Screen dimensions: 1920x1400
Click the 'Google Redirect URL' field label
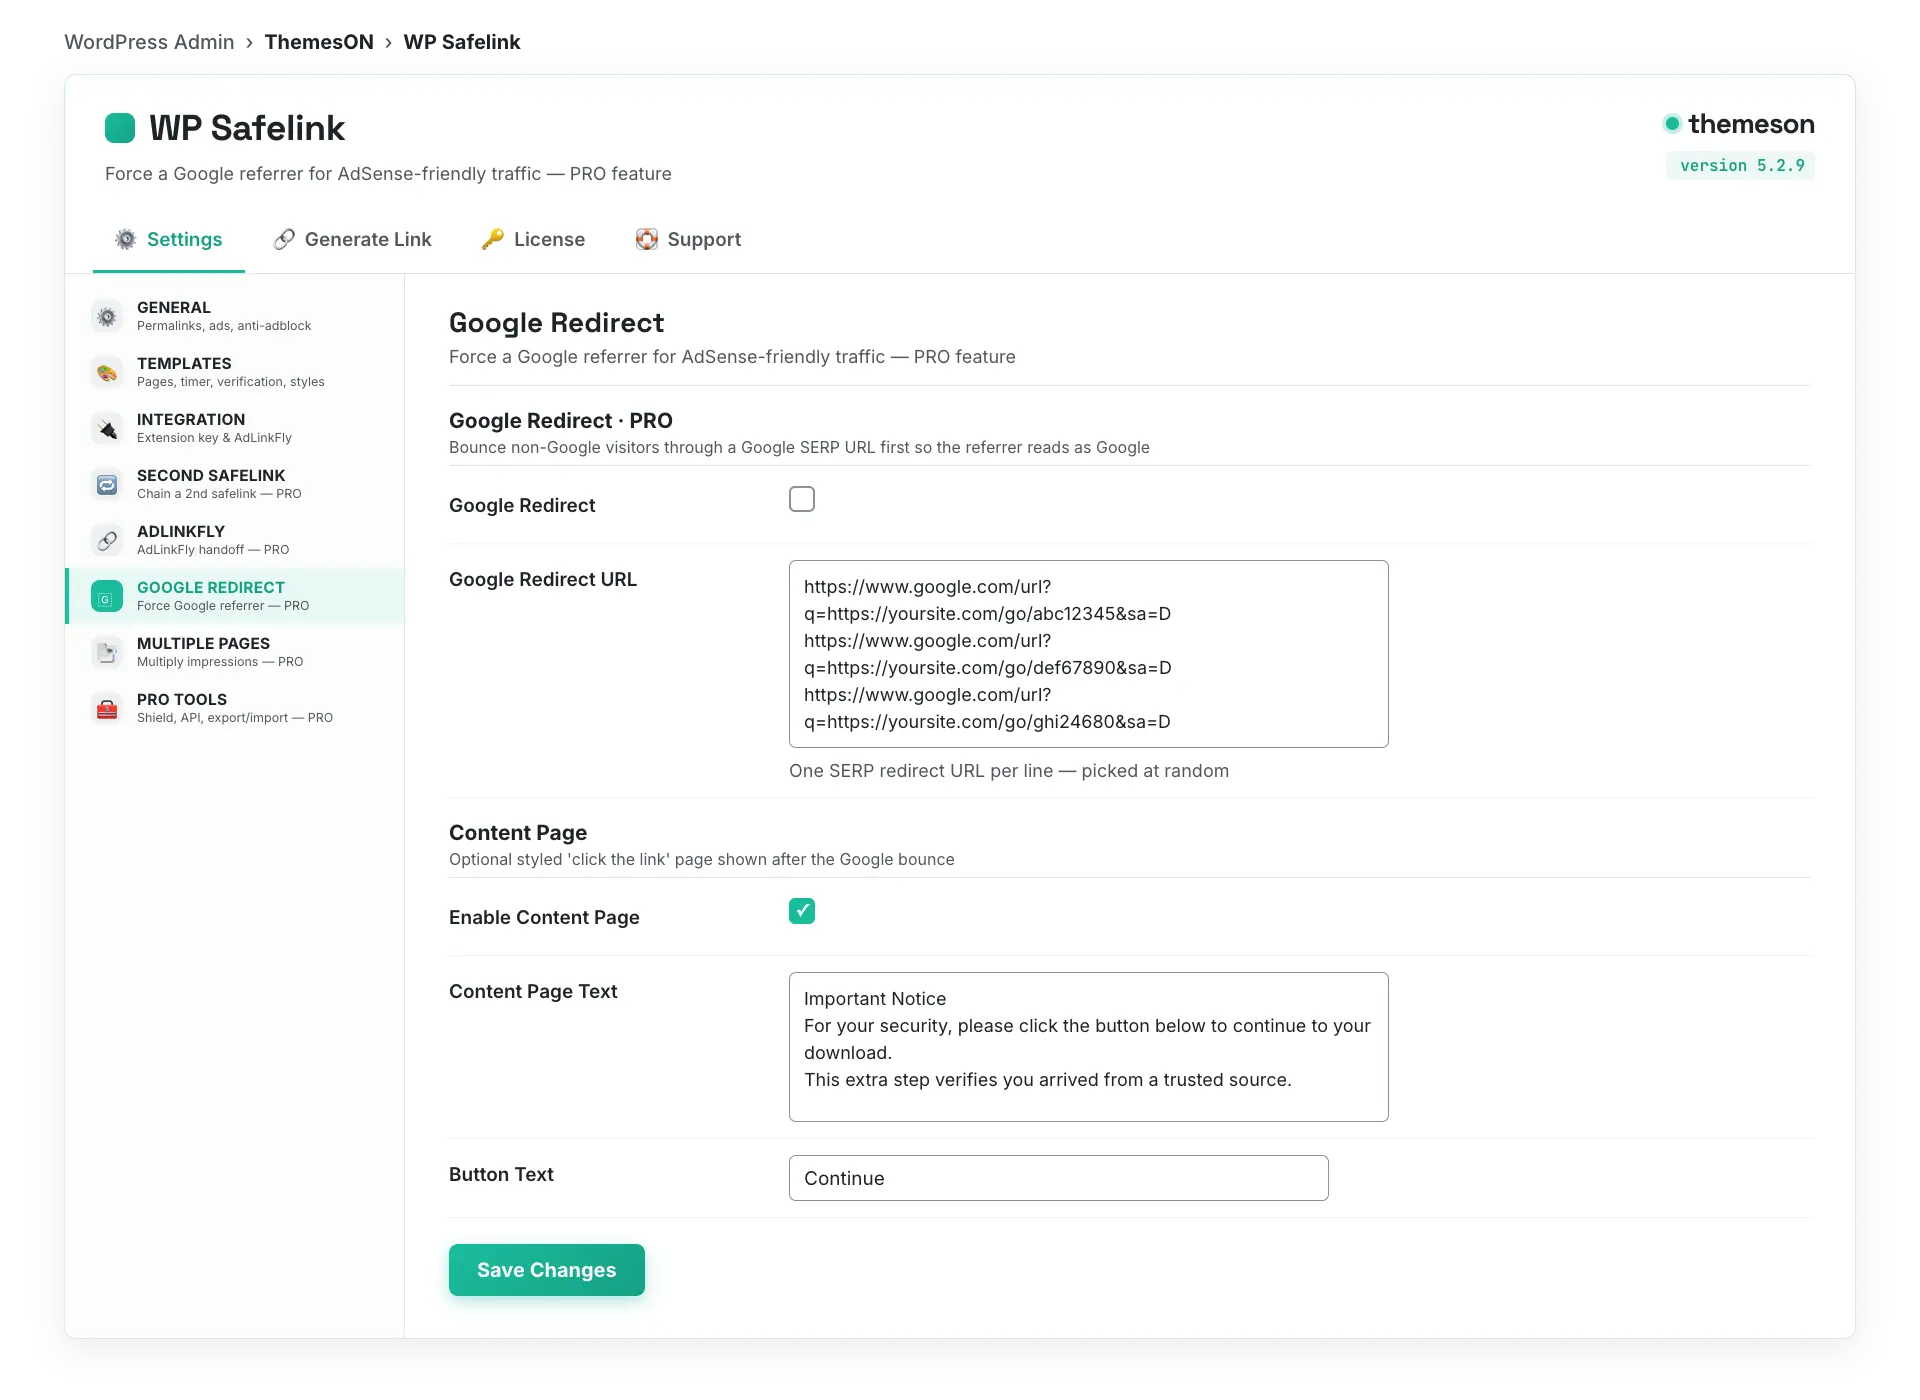click(543, 579)
